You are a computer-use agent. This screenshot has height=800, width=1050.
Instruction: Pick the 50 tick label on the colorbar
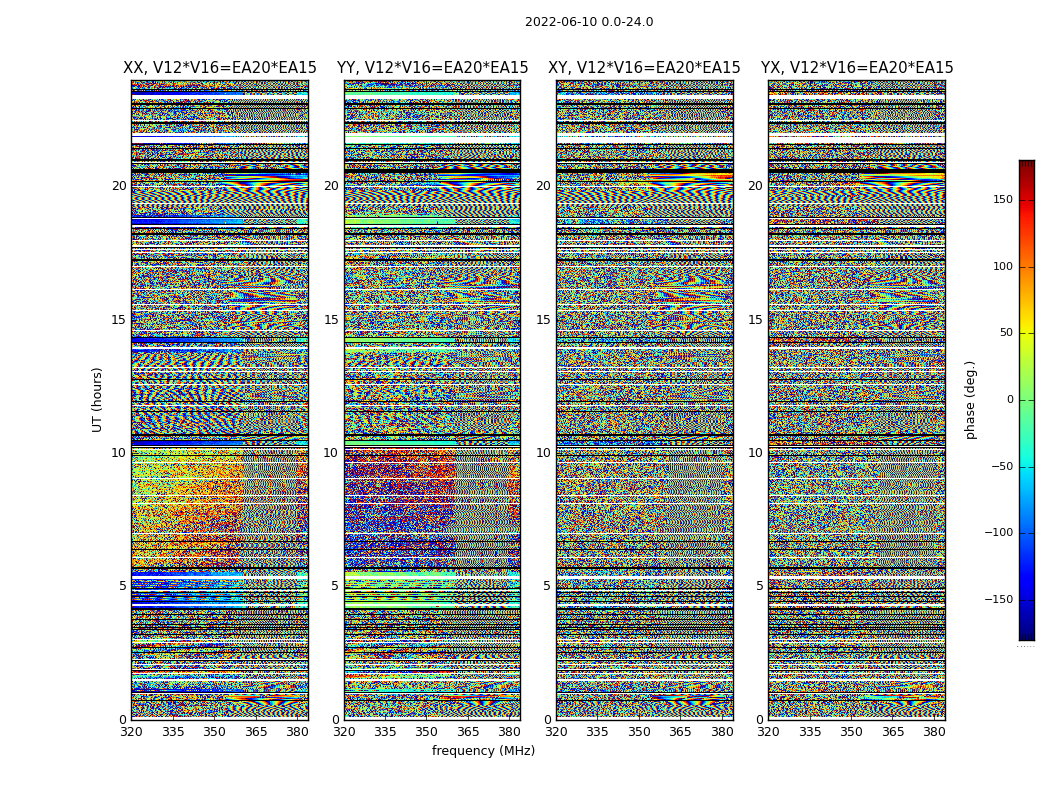1006,333
